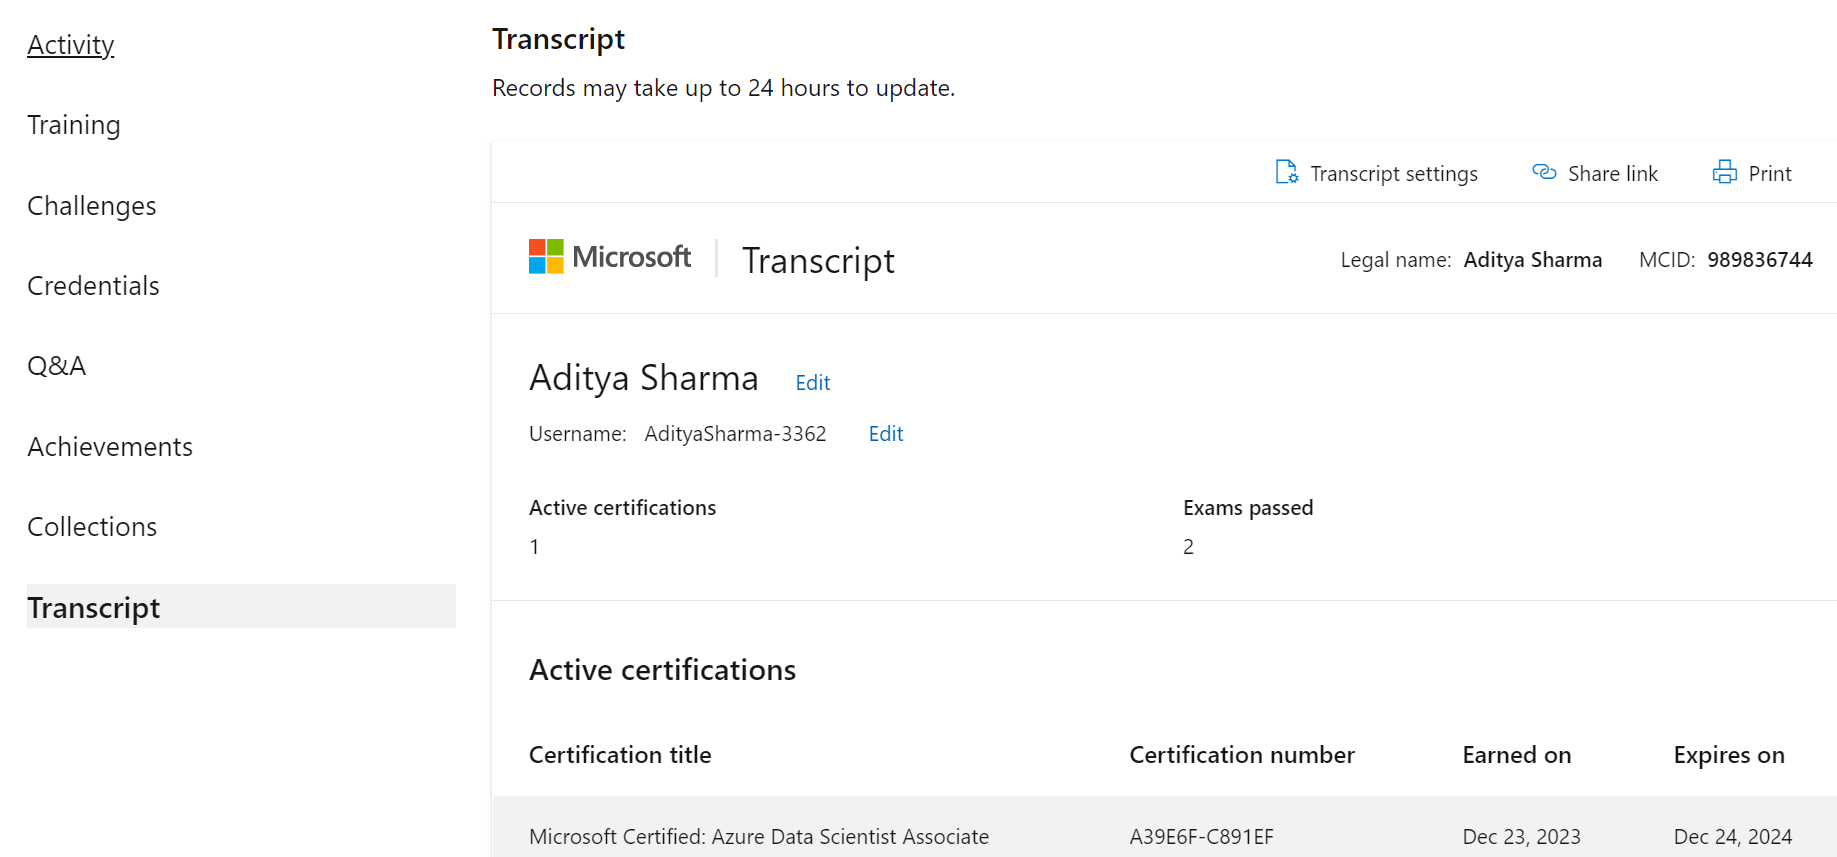Open the Activity menu item

[71, 45]
